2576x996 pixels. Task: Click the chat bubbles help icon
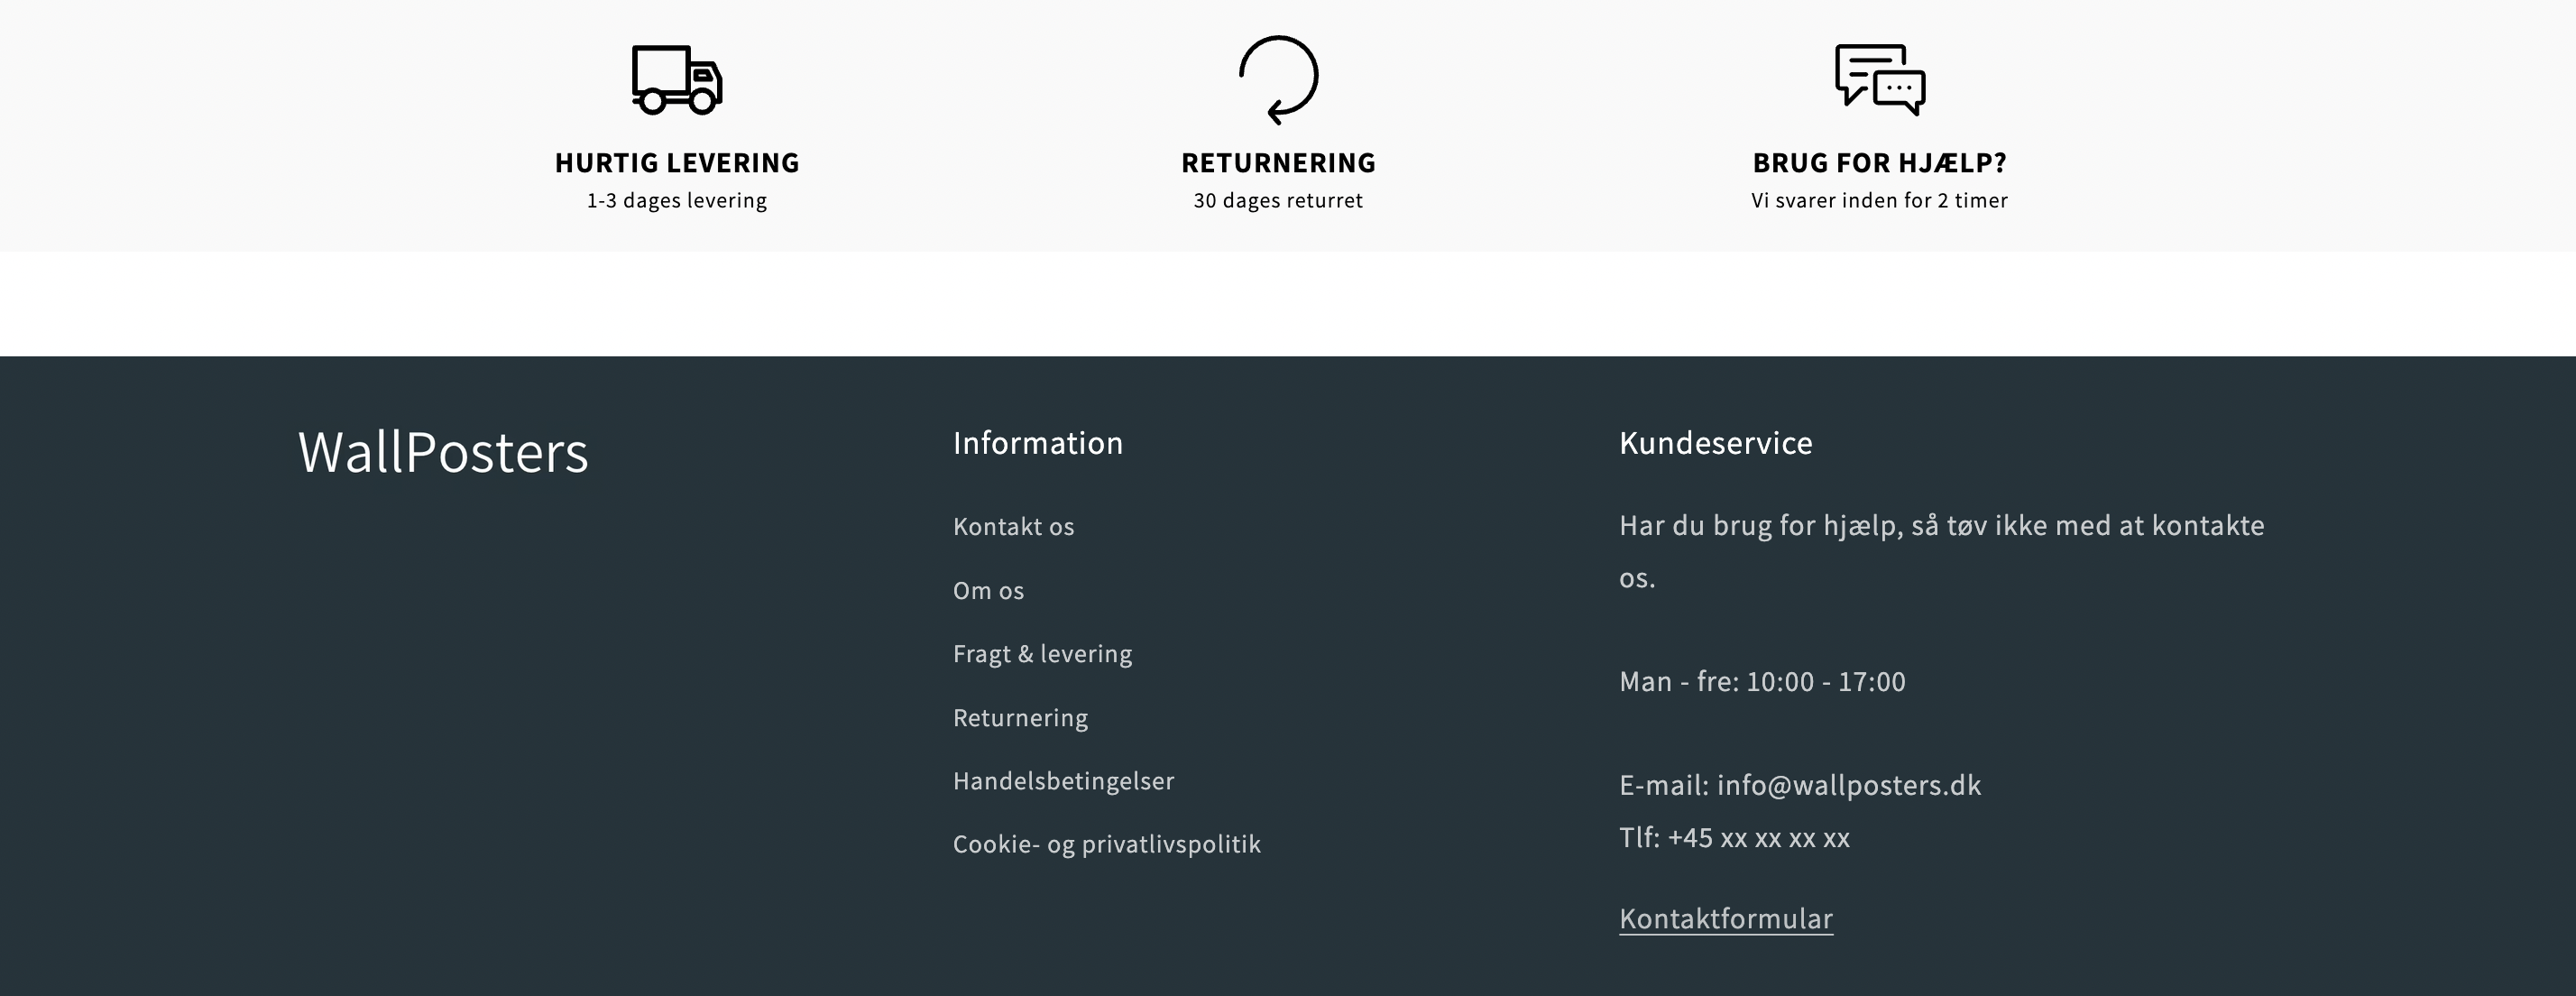click(x=1879, y=79)
